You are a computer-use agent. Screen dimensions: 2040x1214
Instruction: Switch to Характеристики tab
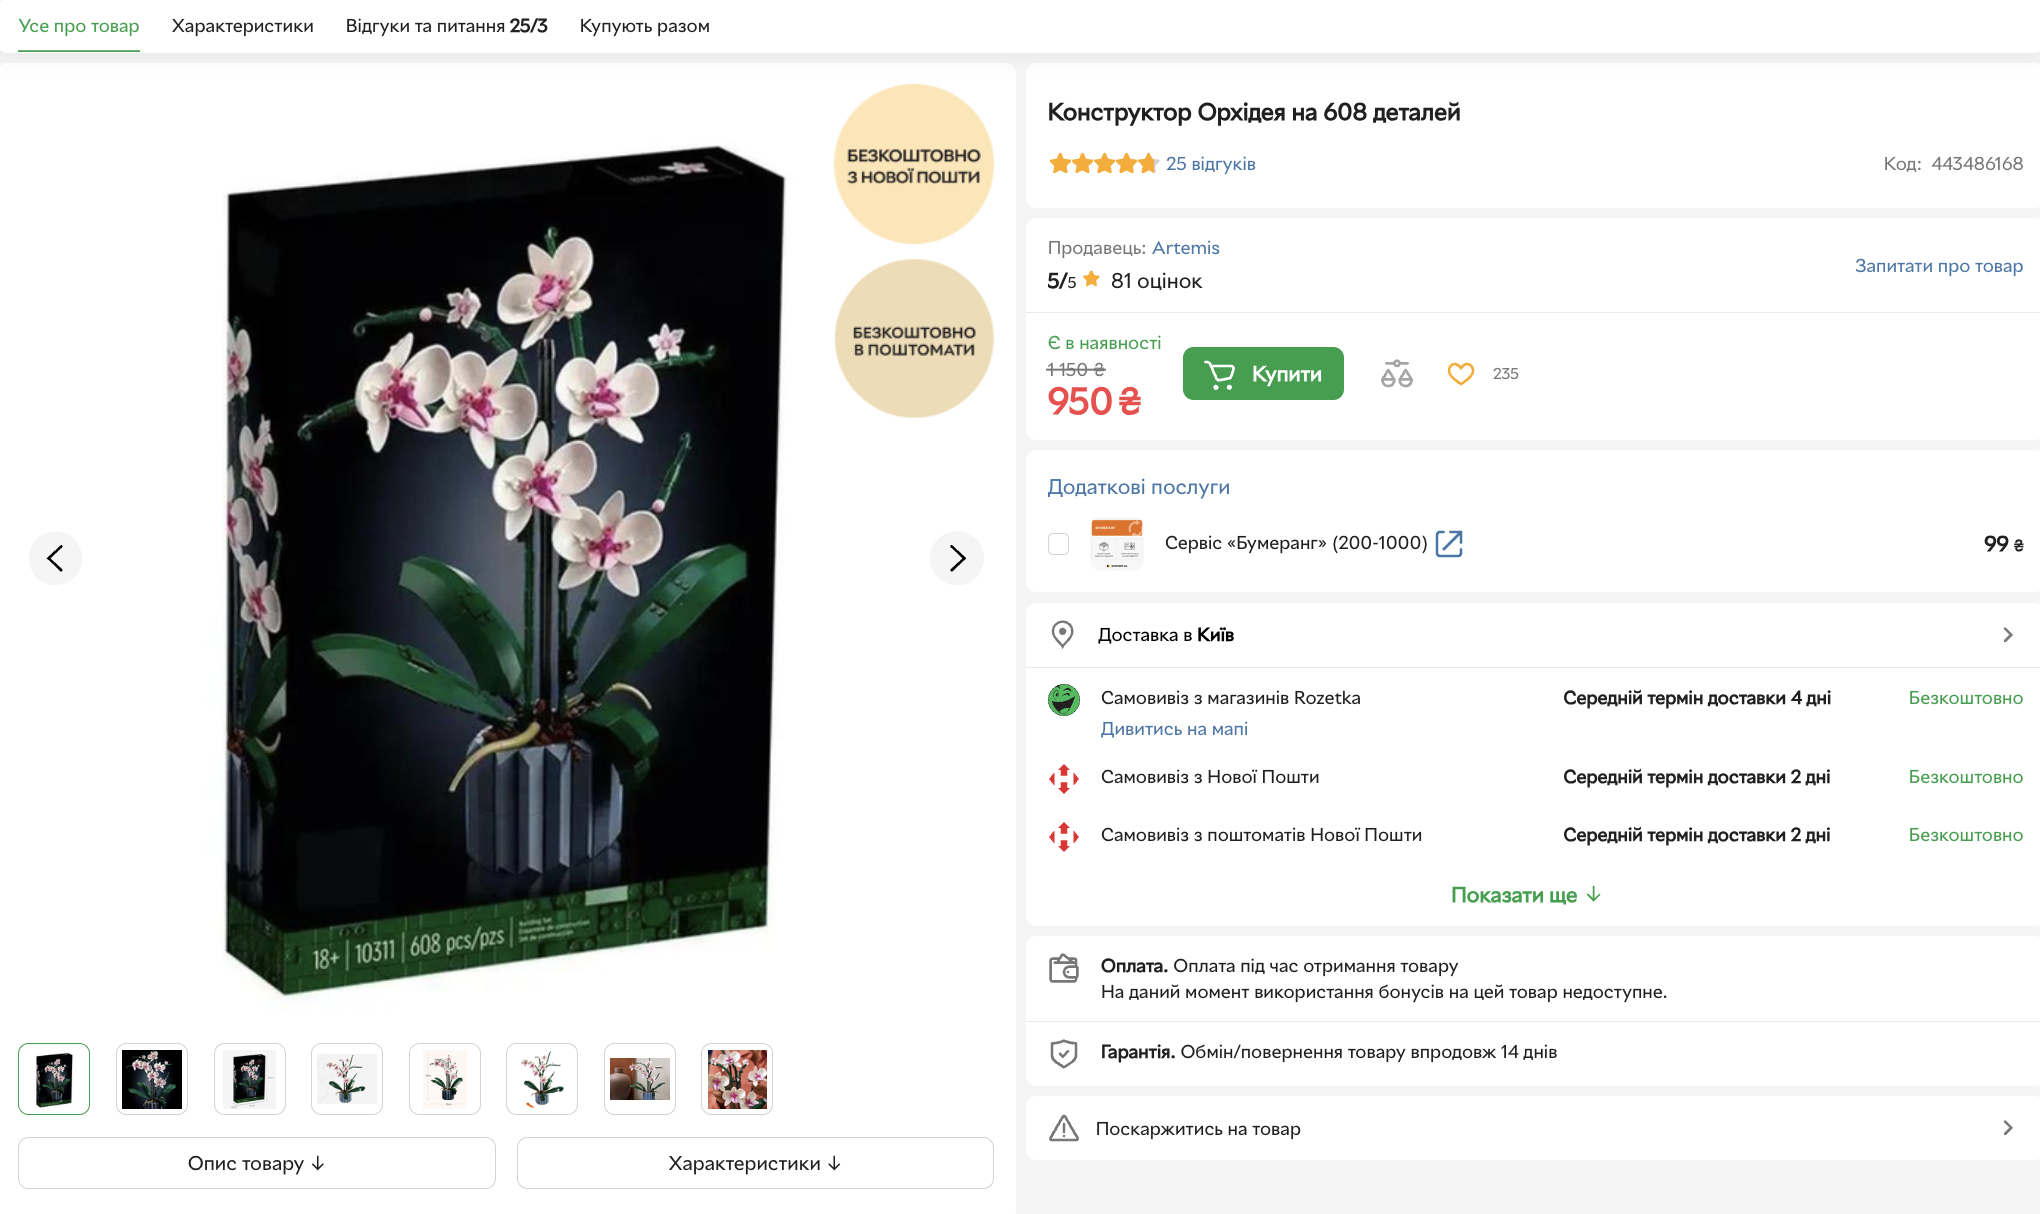(x=243, y=26)
